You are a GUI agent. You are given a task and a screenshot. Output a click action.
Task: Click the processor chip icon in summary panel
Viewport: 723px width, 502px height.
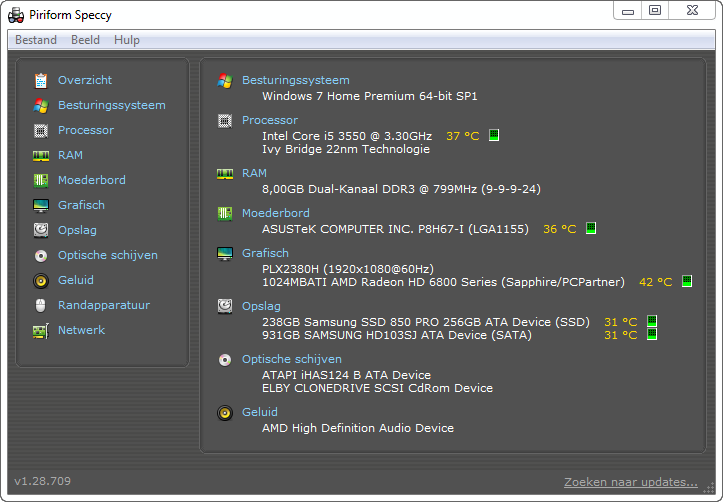point(225,121)
